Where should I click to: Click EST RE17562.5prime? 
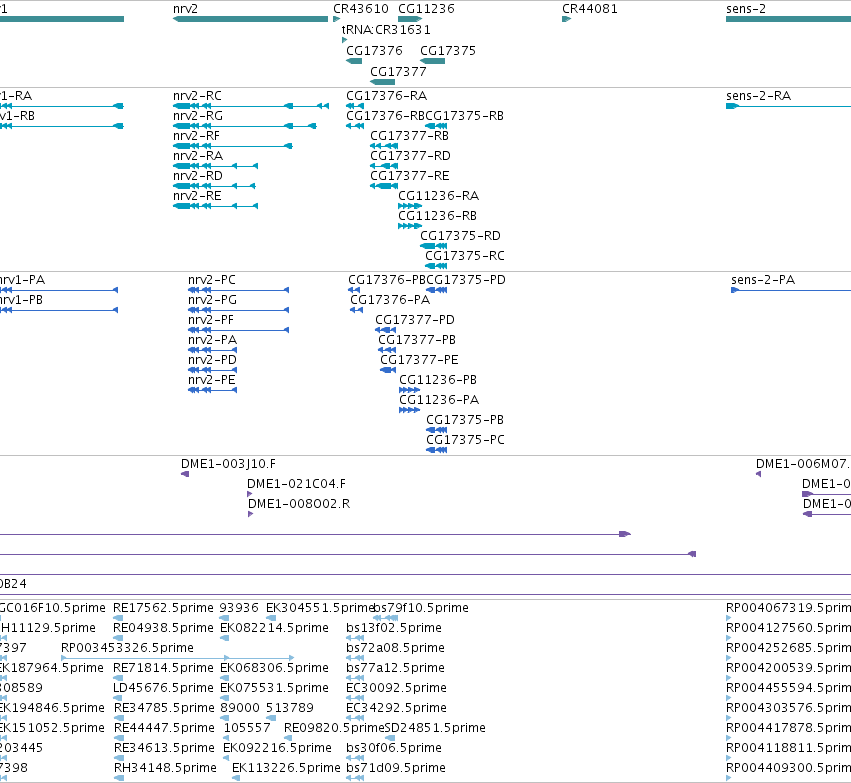[x=163, y=608]
